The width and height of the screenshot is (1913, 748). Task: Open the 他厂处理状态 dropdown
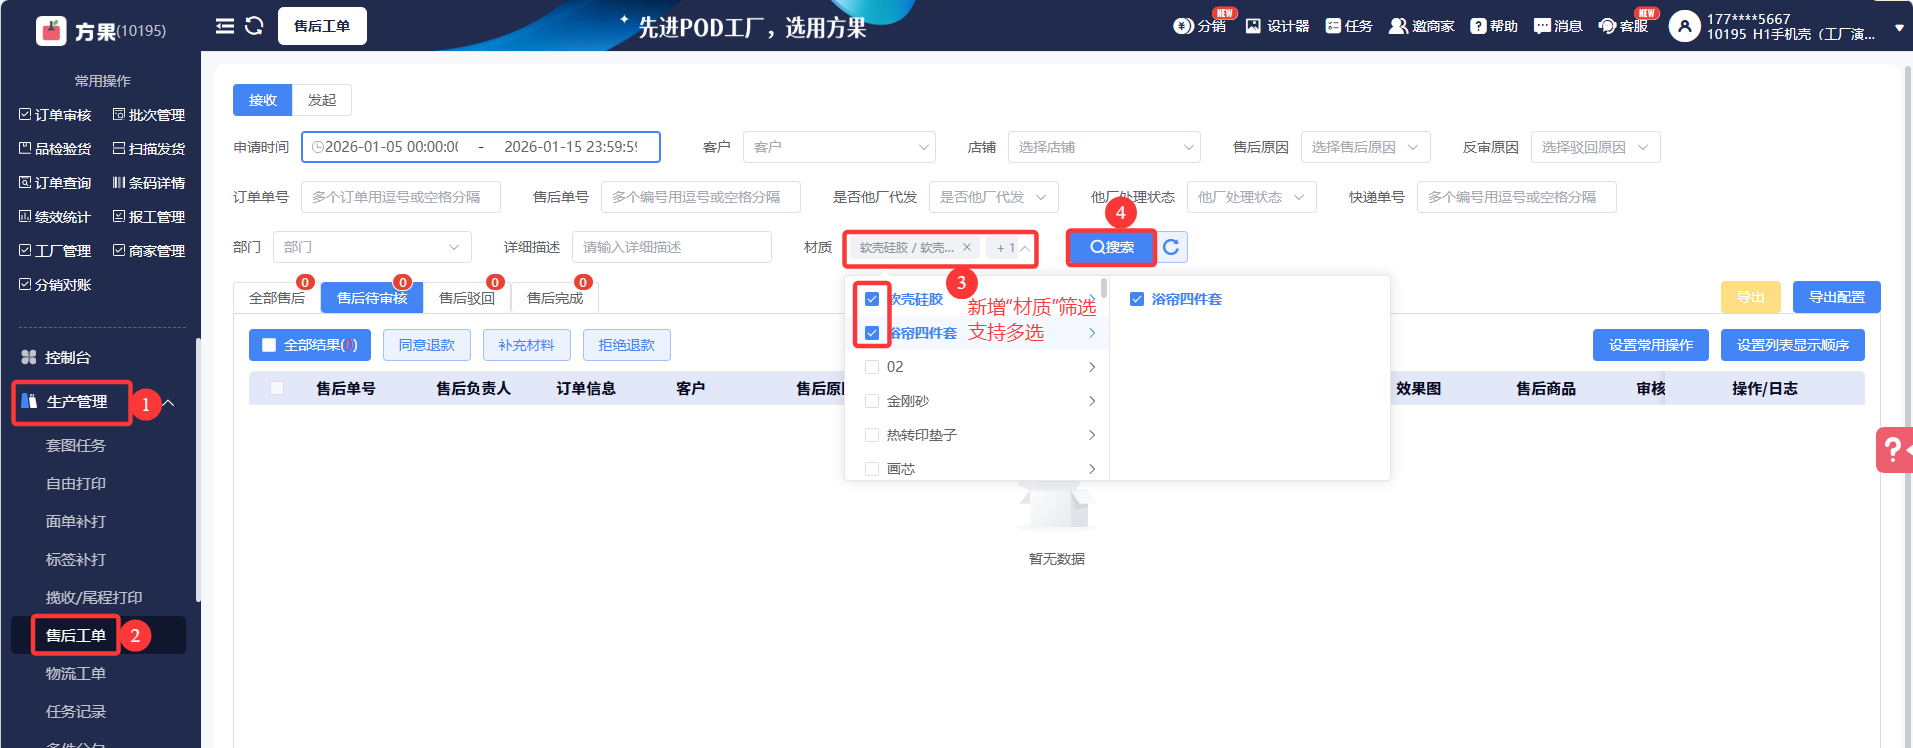click(1251, 197)
